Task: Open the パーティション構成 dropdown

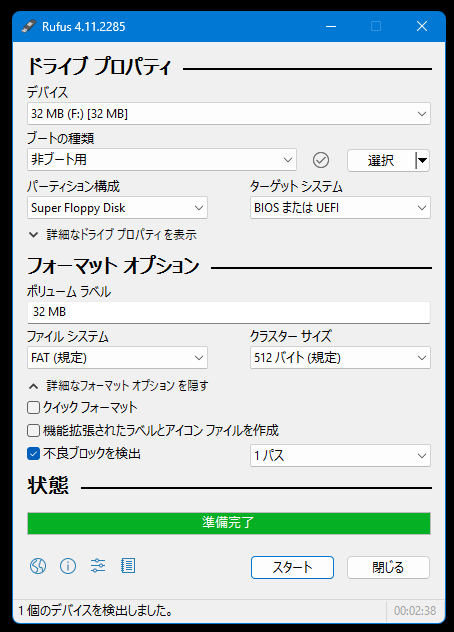Action: [x=117, y=208]
